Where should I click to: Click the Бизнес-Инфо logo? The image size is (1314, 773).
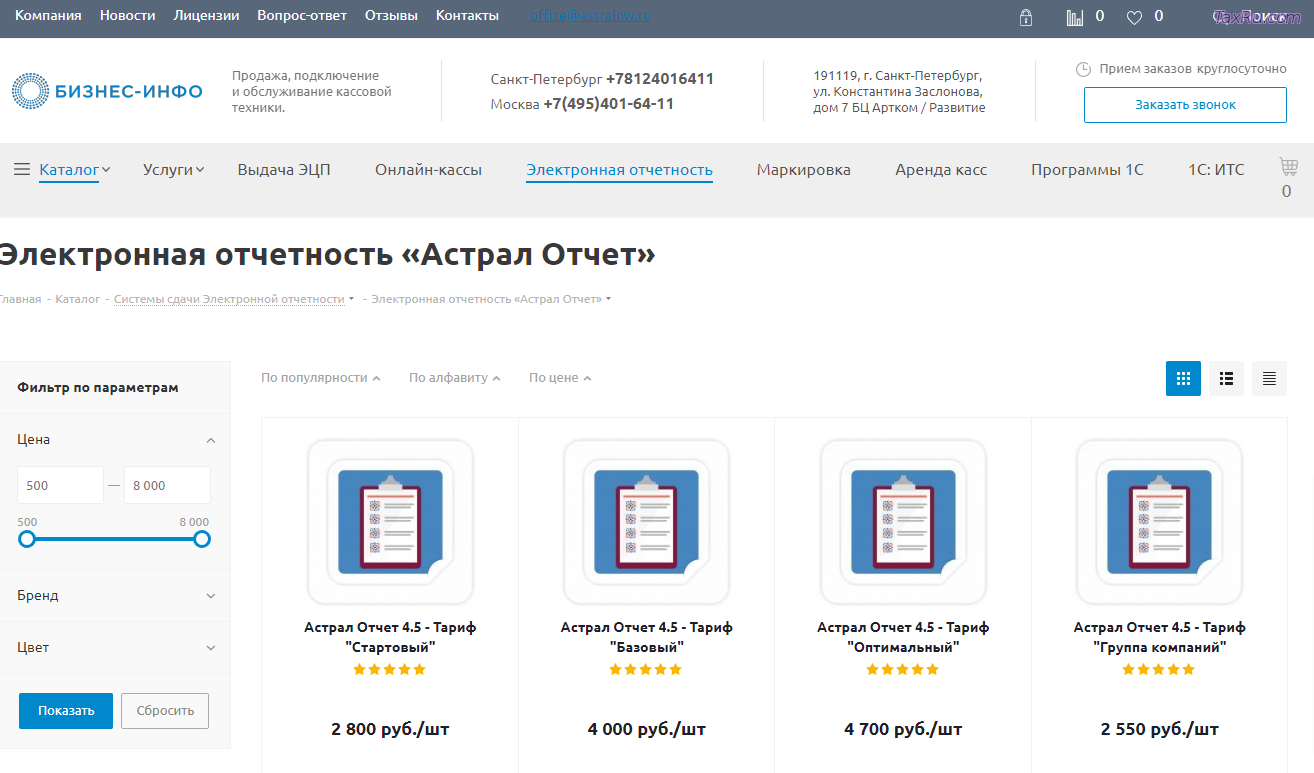[107, 91]
